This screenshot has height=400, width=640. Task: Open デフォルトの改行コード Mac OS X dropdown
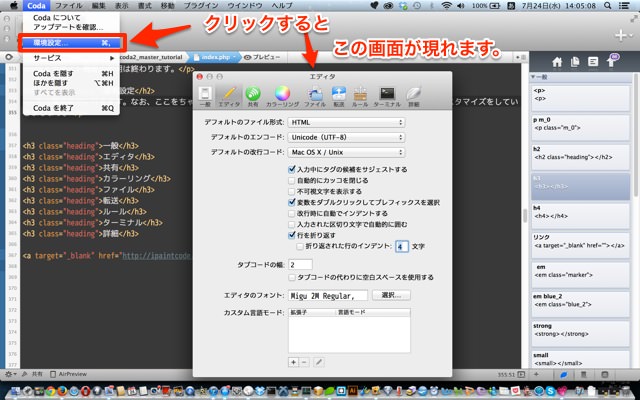point(346,152)
